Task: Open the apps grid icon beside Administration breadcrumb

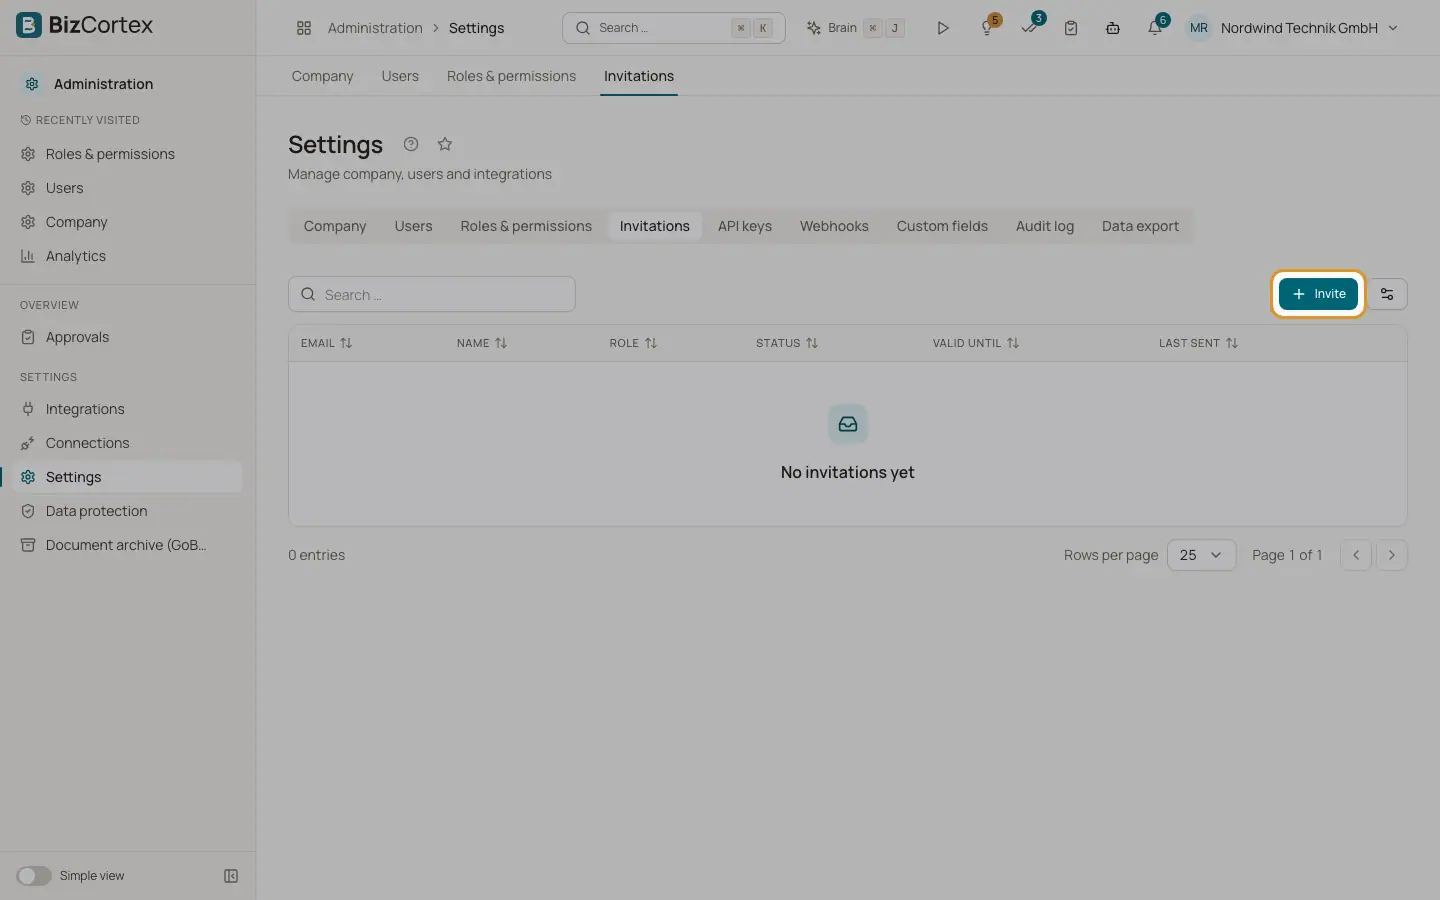Action: tap(304, 28)
